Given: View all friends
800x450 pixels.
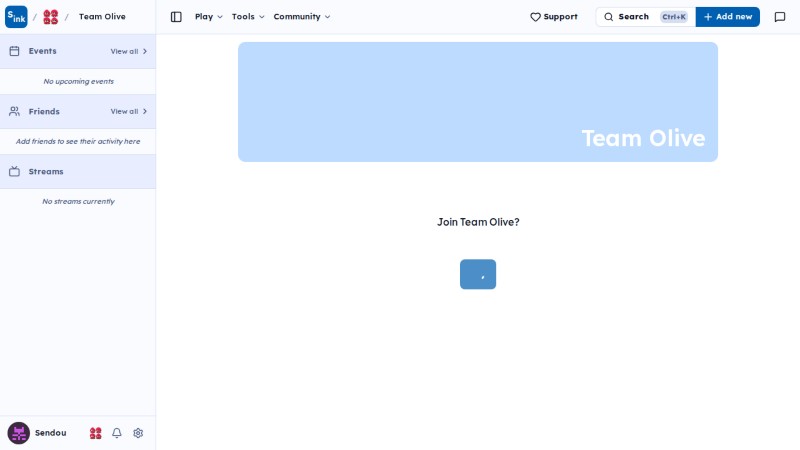Looking at the screenshot, I should click(129, 111).
